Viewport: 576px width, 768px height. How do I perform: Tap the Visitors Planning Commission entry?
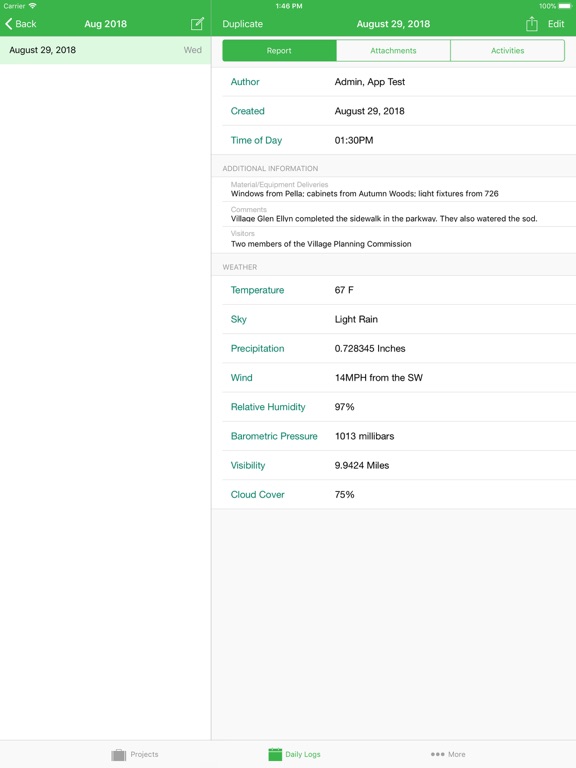(x=321, y=244)
